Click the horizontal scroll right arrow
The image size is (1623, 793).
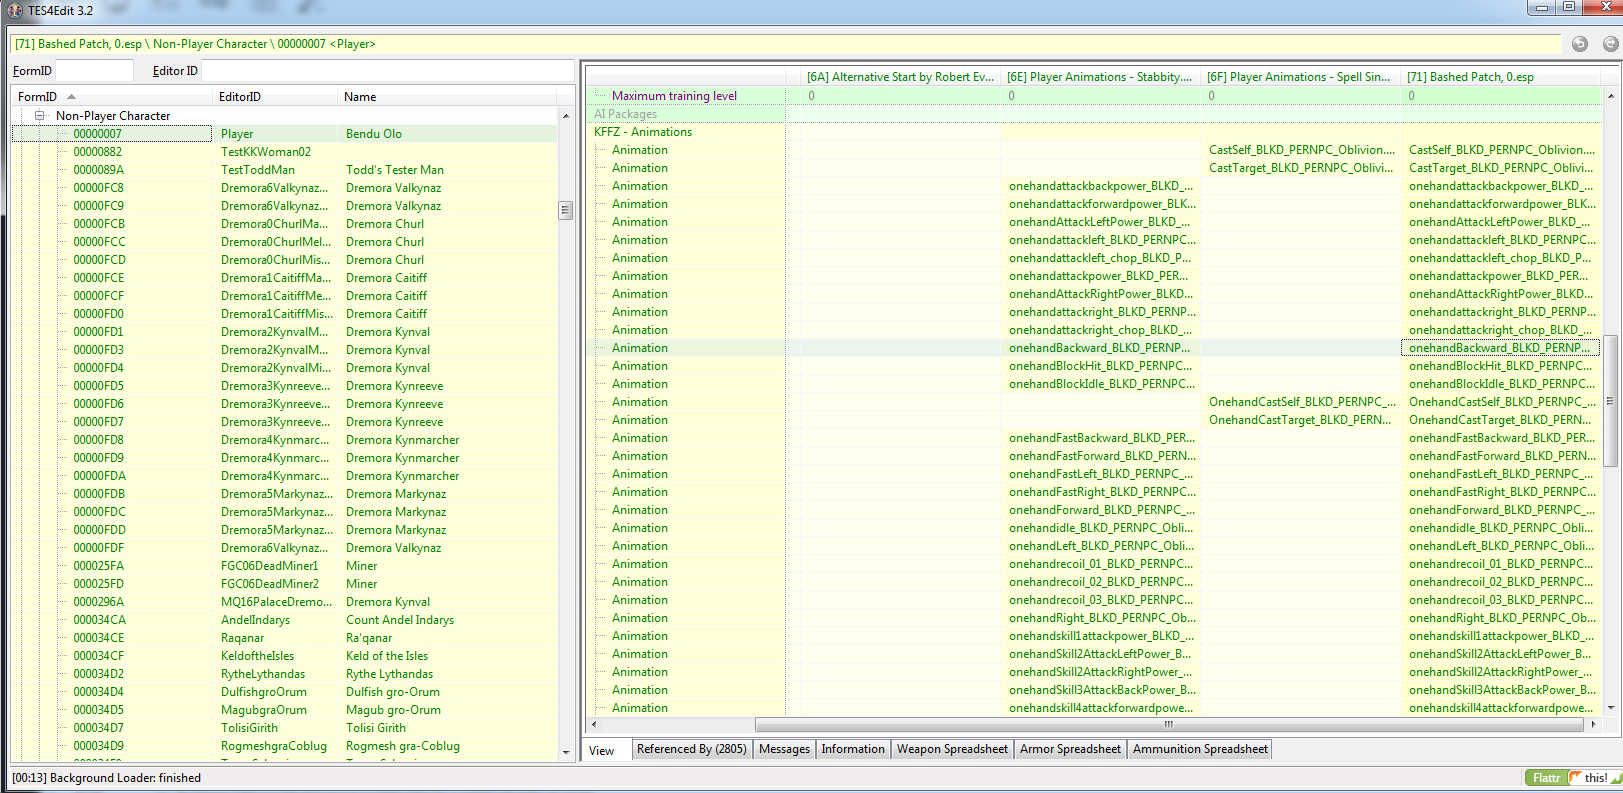point(1593,724)
